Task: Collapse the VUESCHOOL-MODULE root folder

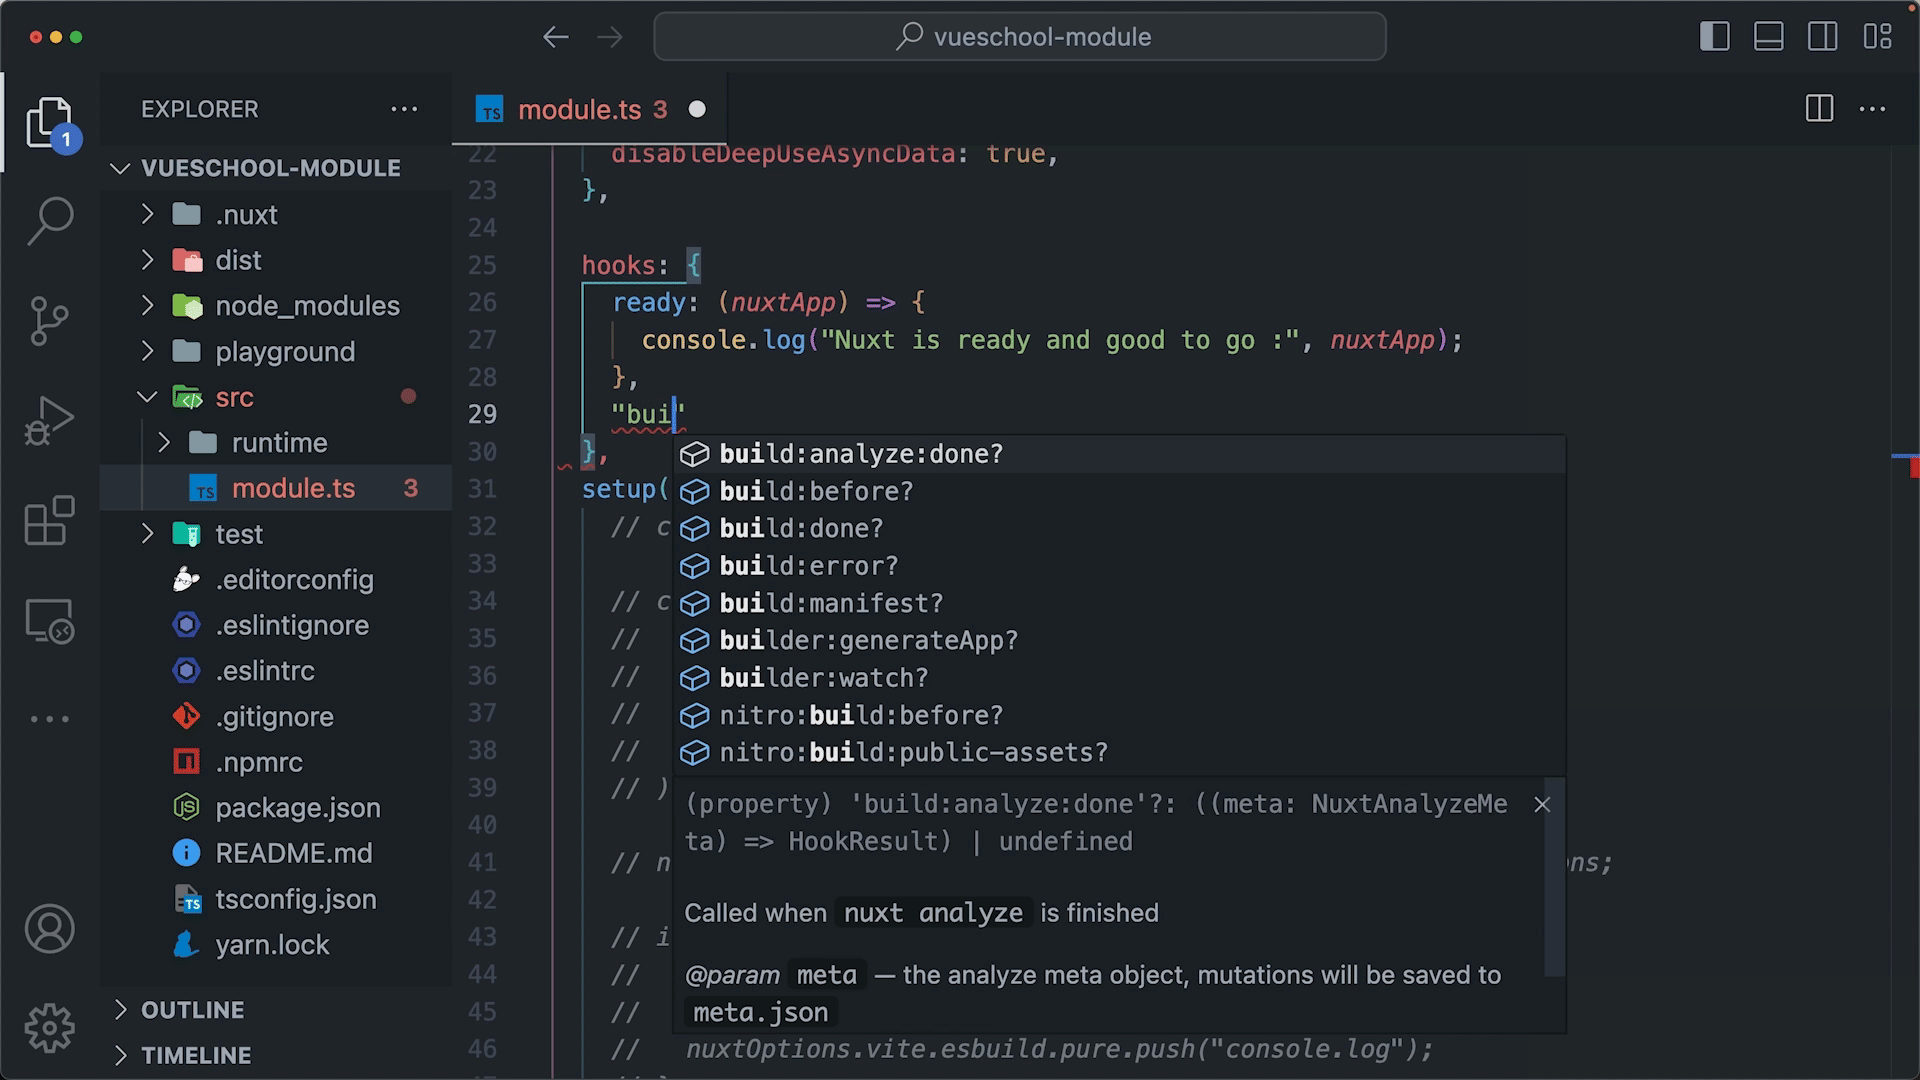Action: 120,168
